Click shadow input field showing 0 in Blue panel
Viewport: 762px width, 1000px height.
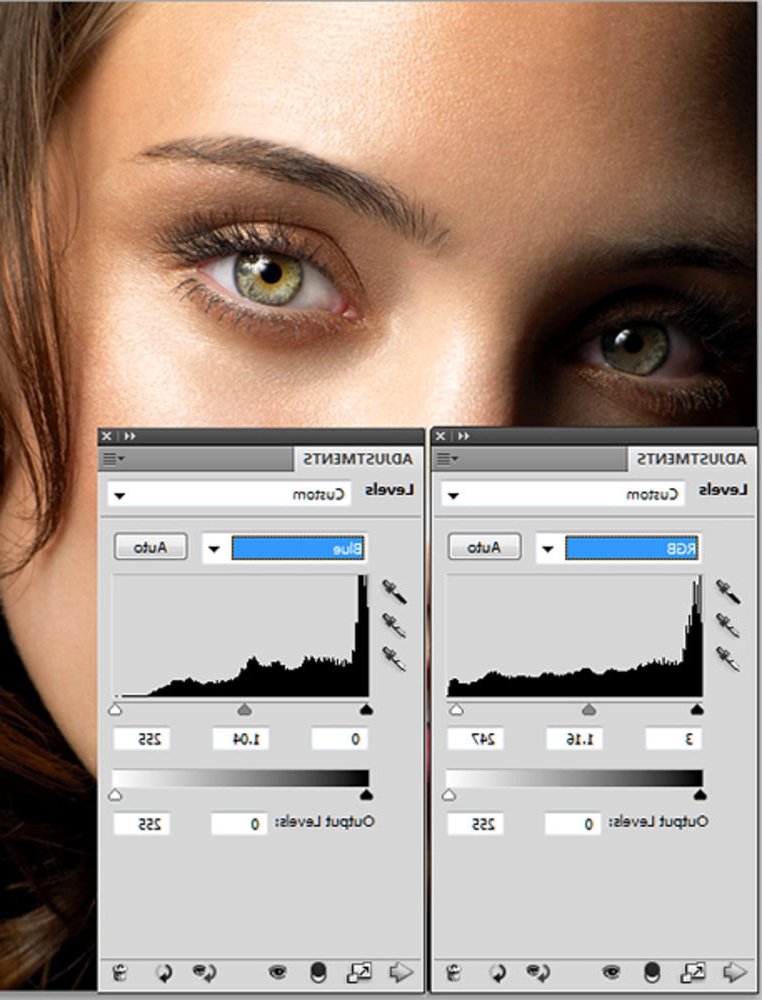(340, 739)
